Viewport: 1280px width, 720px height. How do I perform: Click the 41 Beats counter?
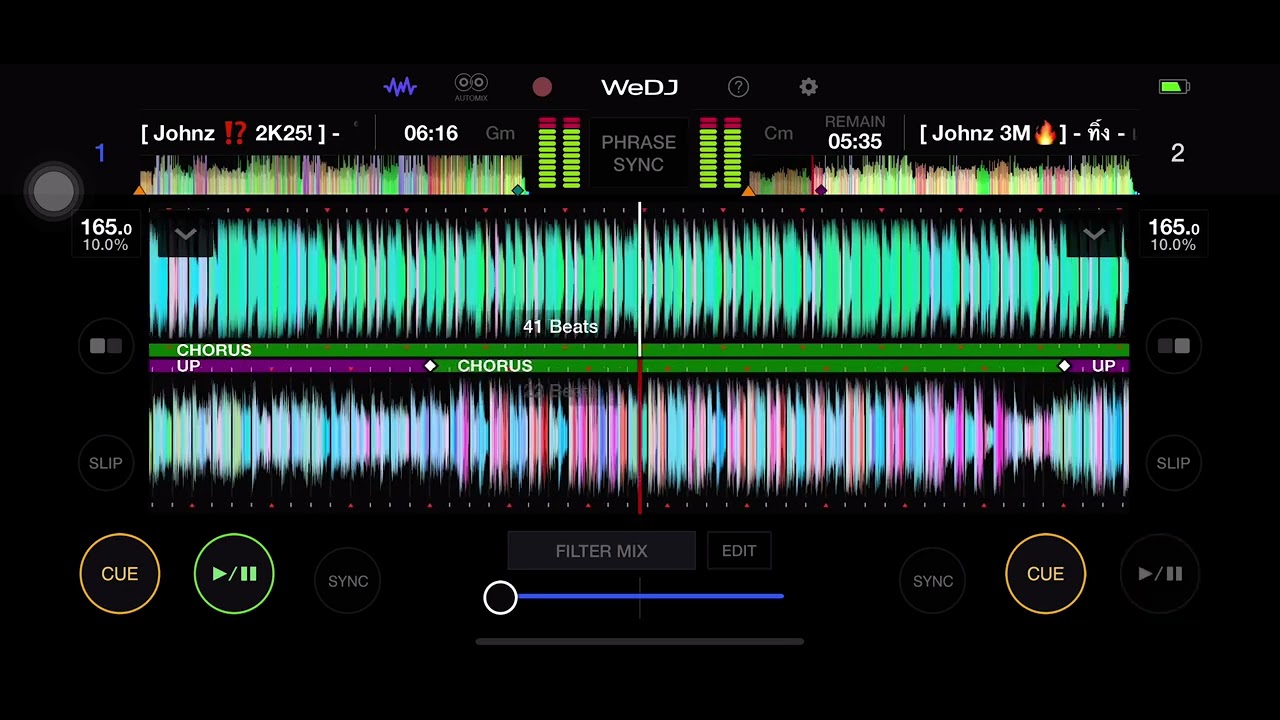pos(560,327)
